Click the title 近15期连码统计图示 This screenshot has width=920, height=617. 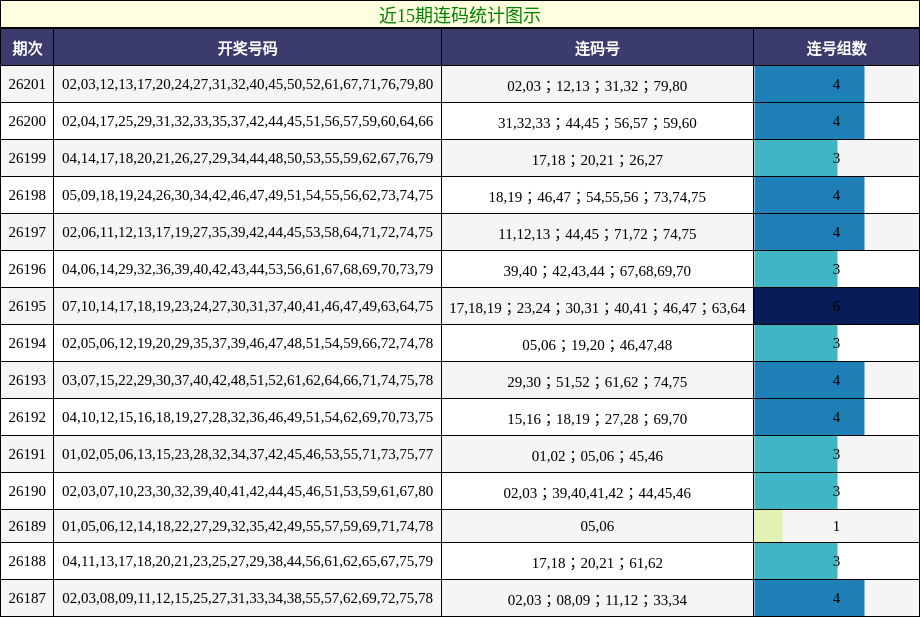459,15
